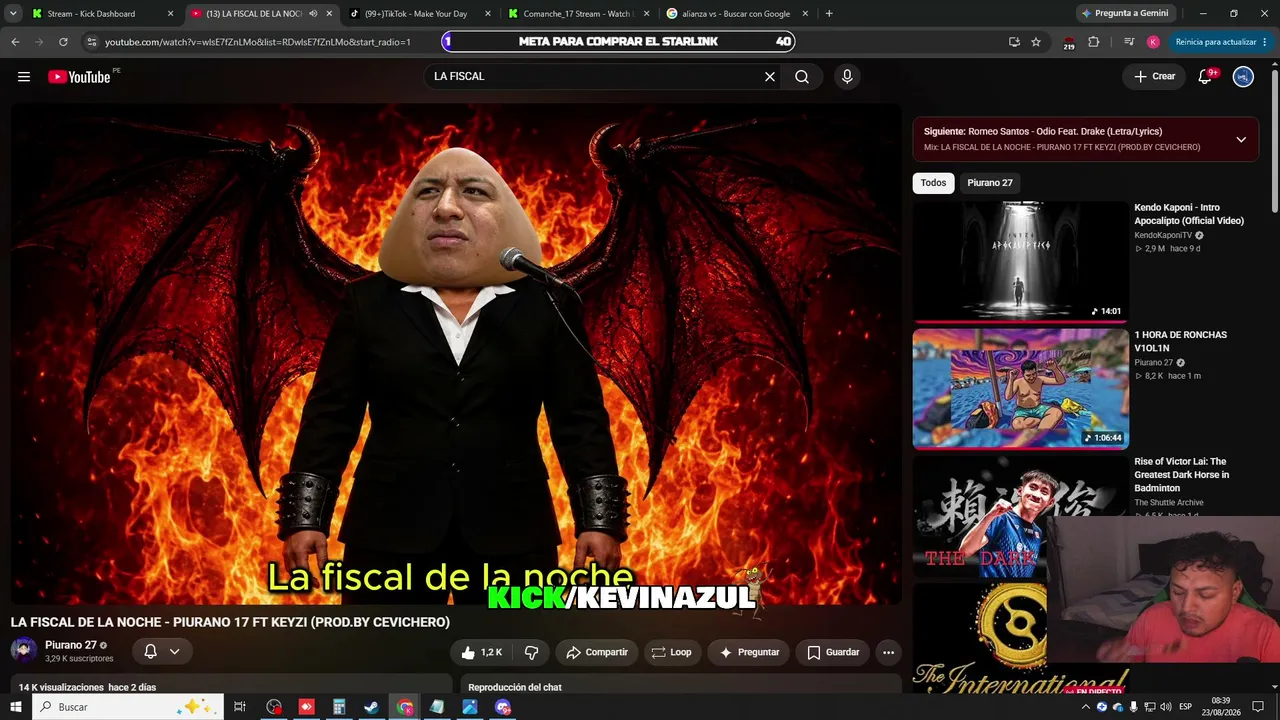The image size is (1280, 720).
Task: Open the Piurano 27 channel avatar
Action: (24, 651)
